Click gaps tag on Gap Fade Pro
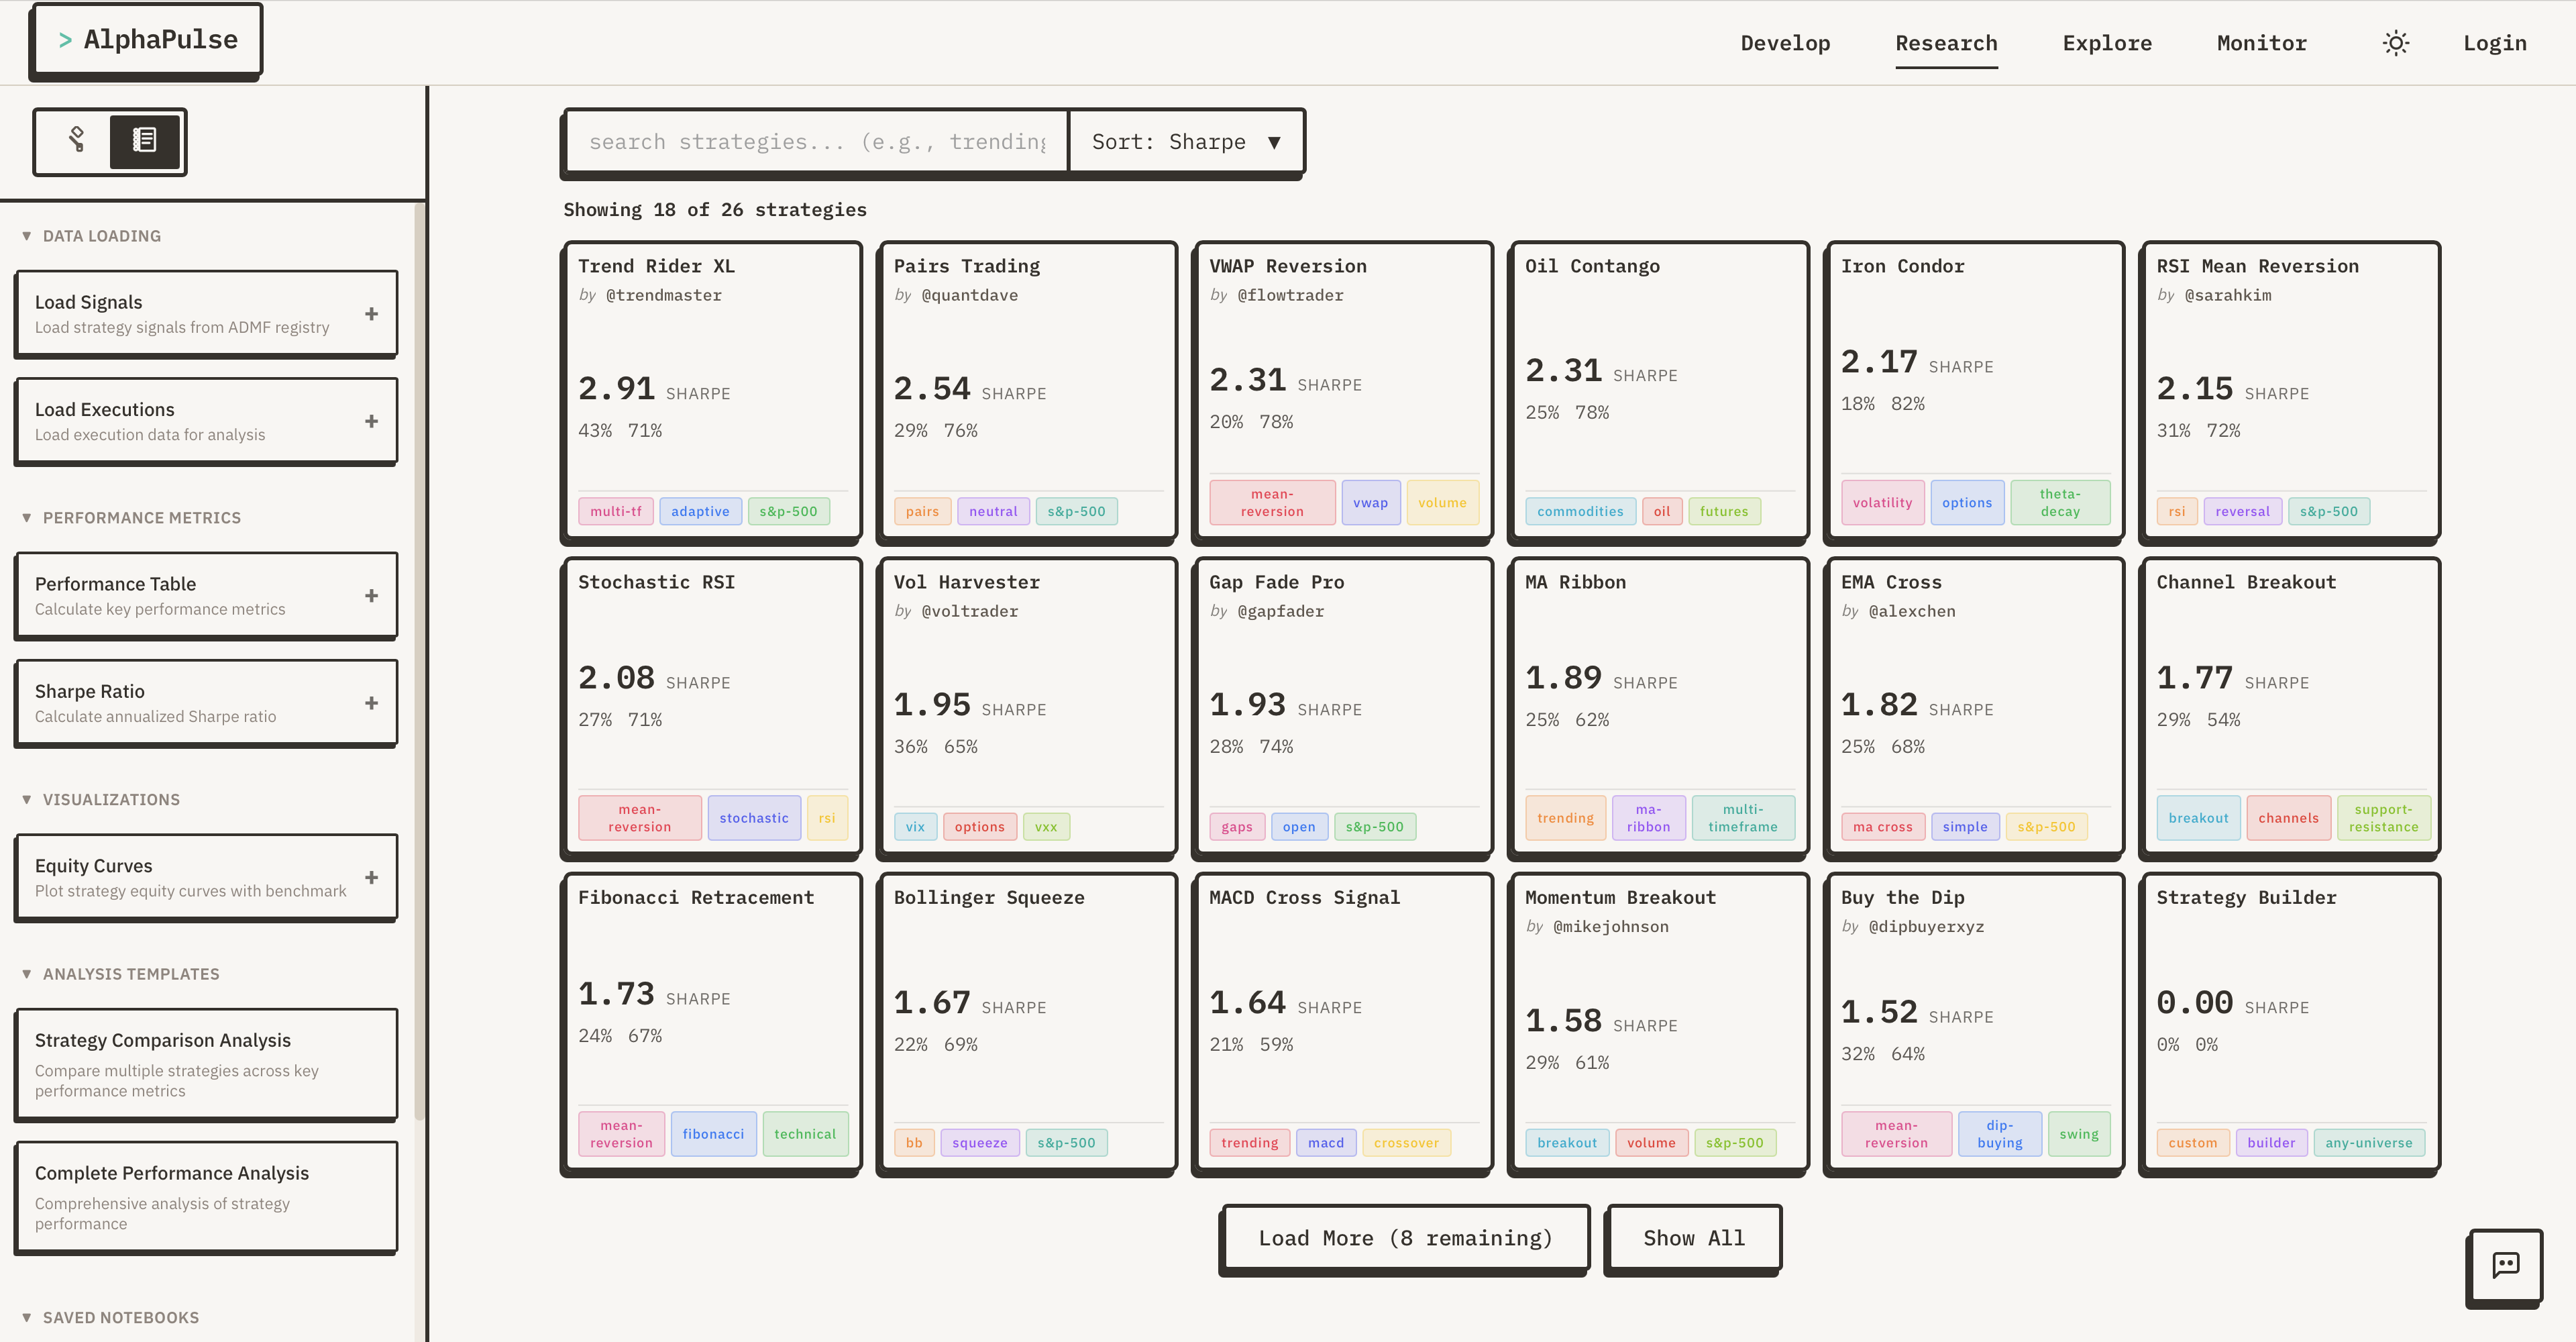The image size is (2576, 1342). pyautogui.click(x=1237, y=827)
